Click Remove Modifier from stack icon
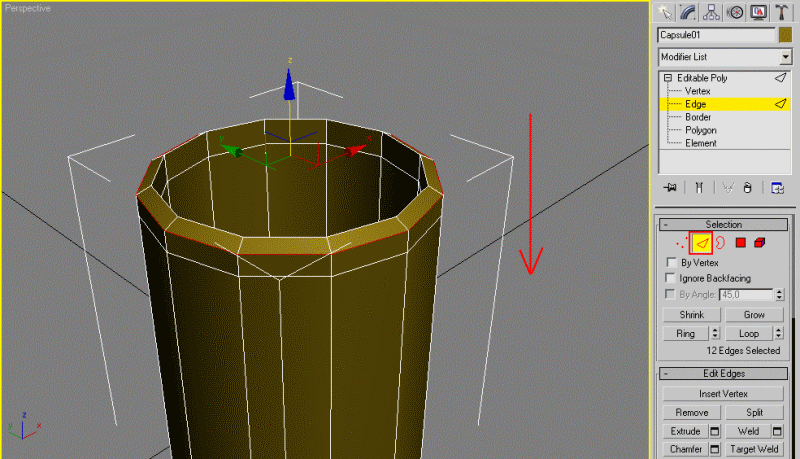This screenshot has width=800, height=459. click(747, 188)
